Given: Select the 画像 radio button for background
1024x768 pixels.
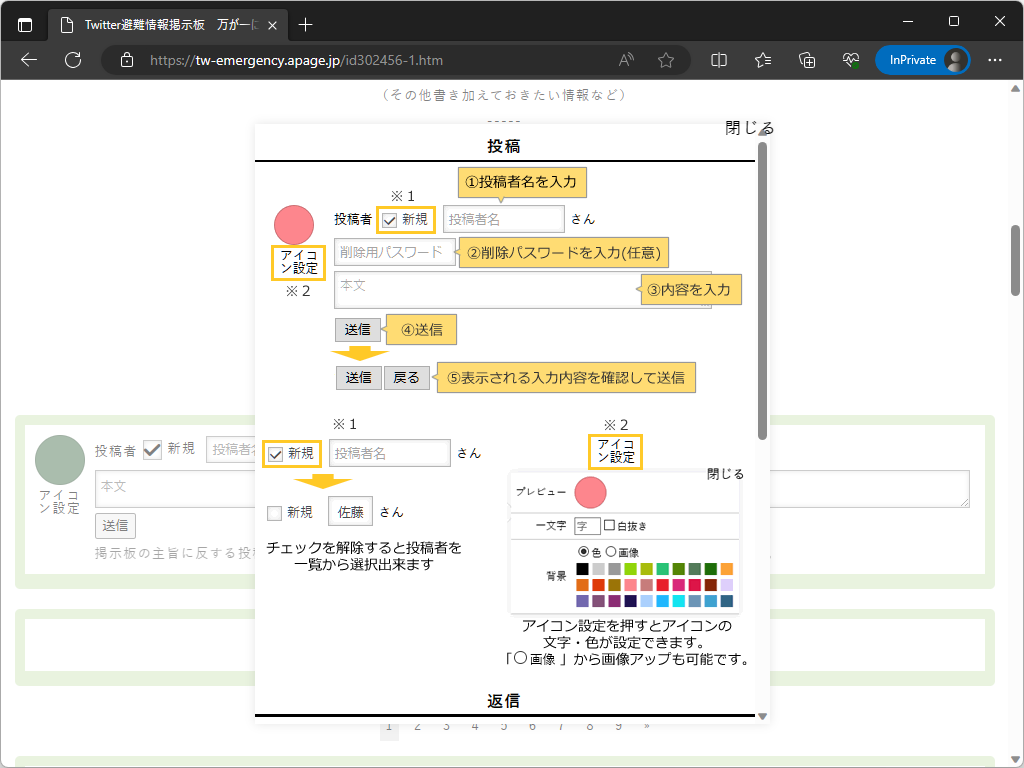Looking at the screenshot, I should pos(611,551).
